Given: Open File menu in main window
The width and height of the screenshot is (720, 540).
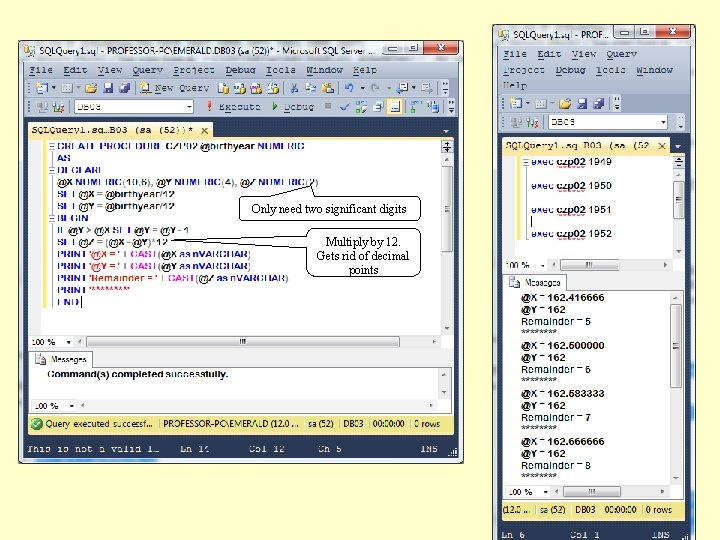Looking at the screenshot, I should [40, 70].
